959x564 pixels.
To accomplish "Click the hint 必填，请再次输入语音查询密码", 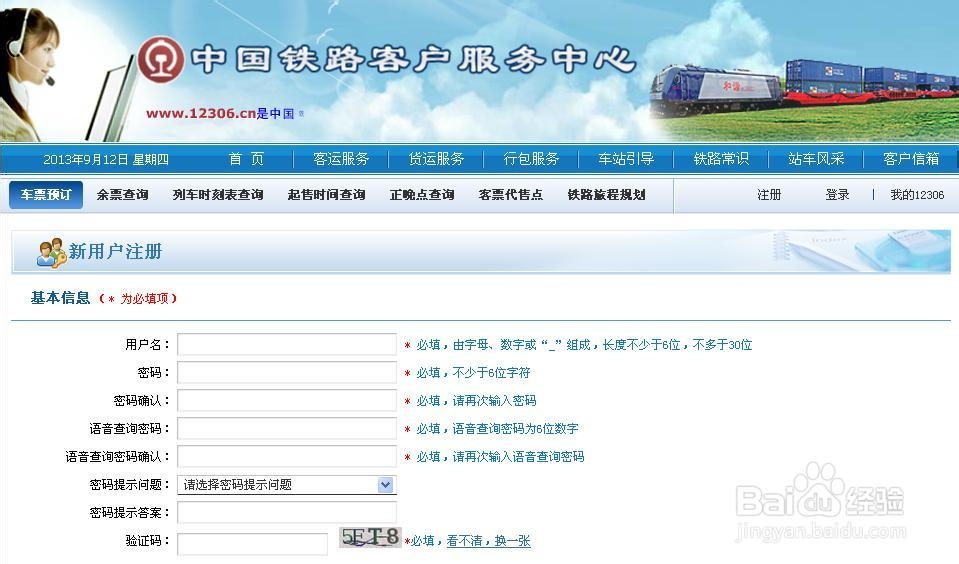I will tap(500, 457).
